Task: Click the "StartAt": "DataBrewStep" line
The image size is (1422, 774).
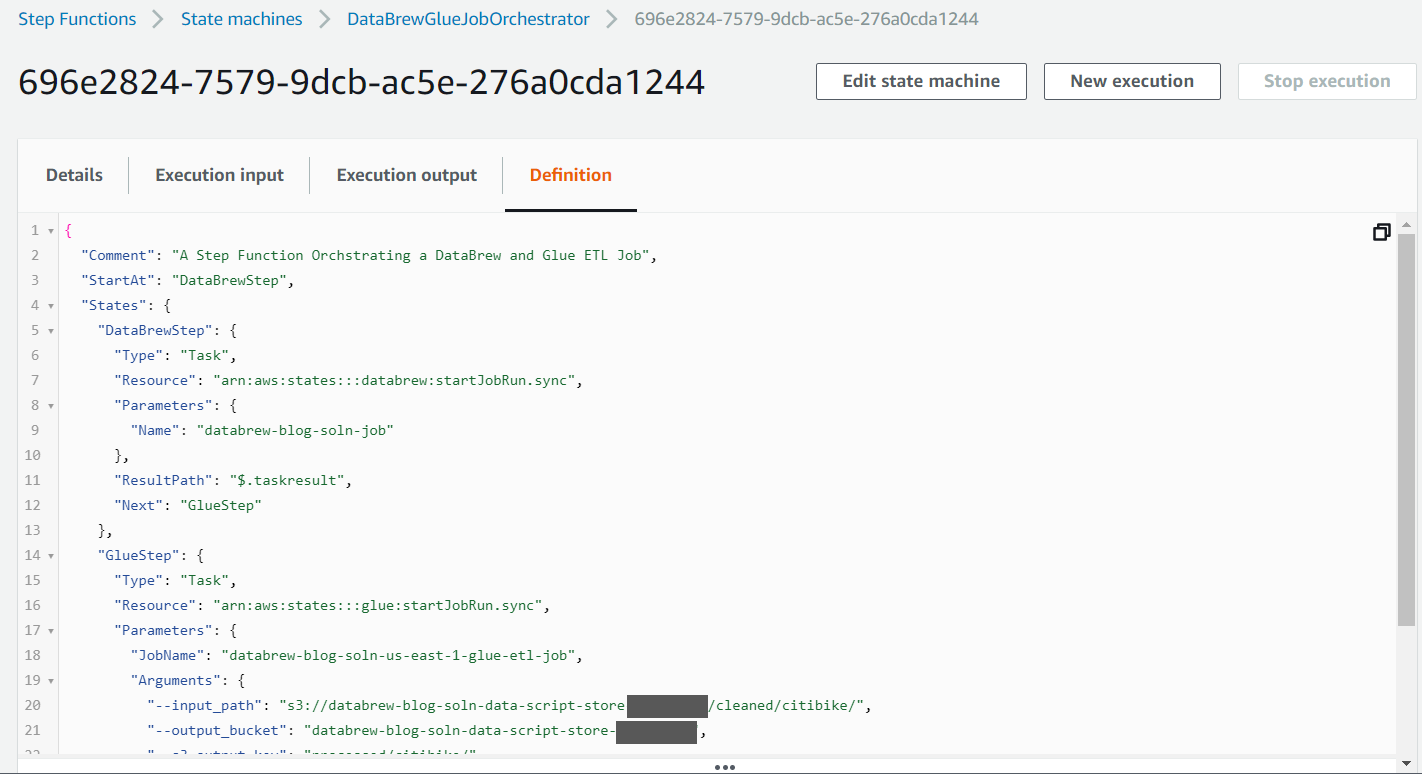Action: 188,280
